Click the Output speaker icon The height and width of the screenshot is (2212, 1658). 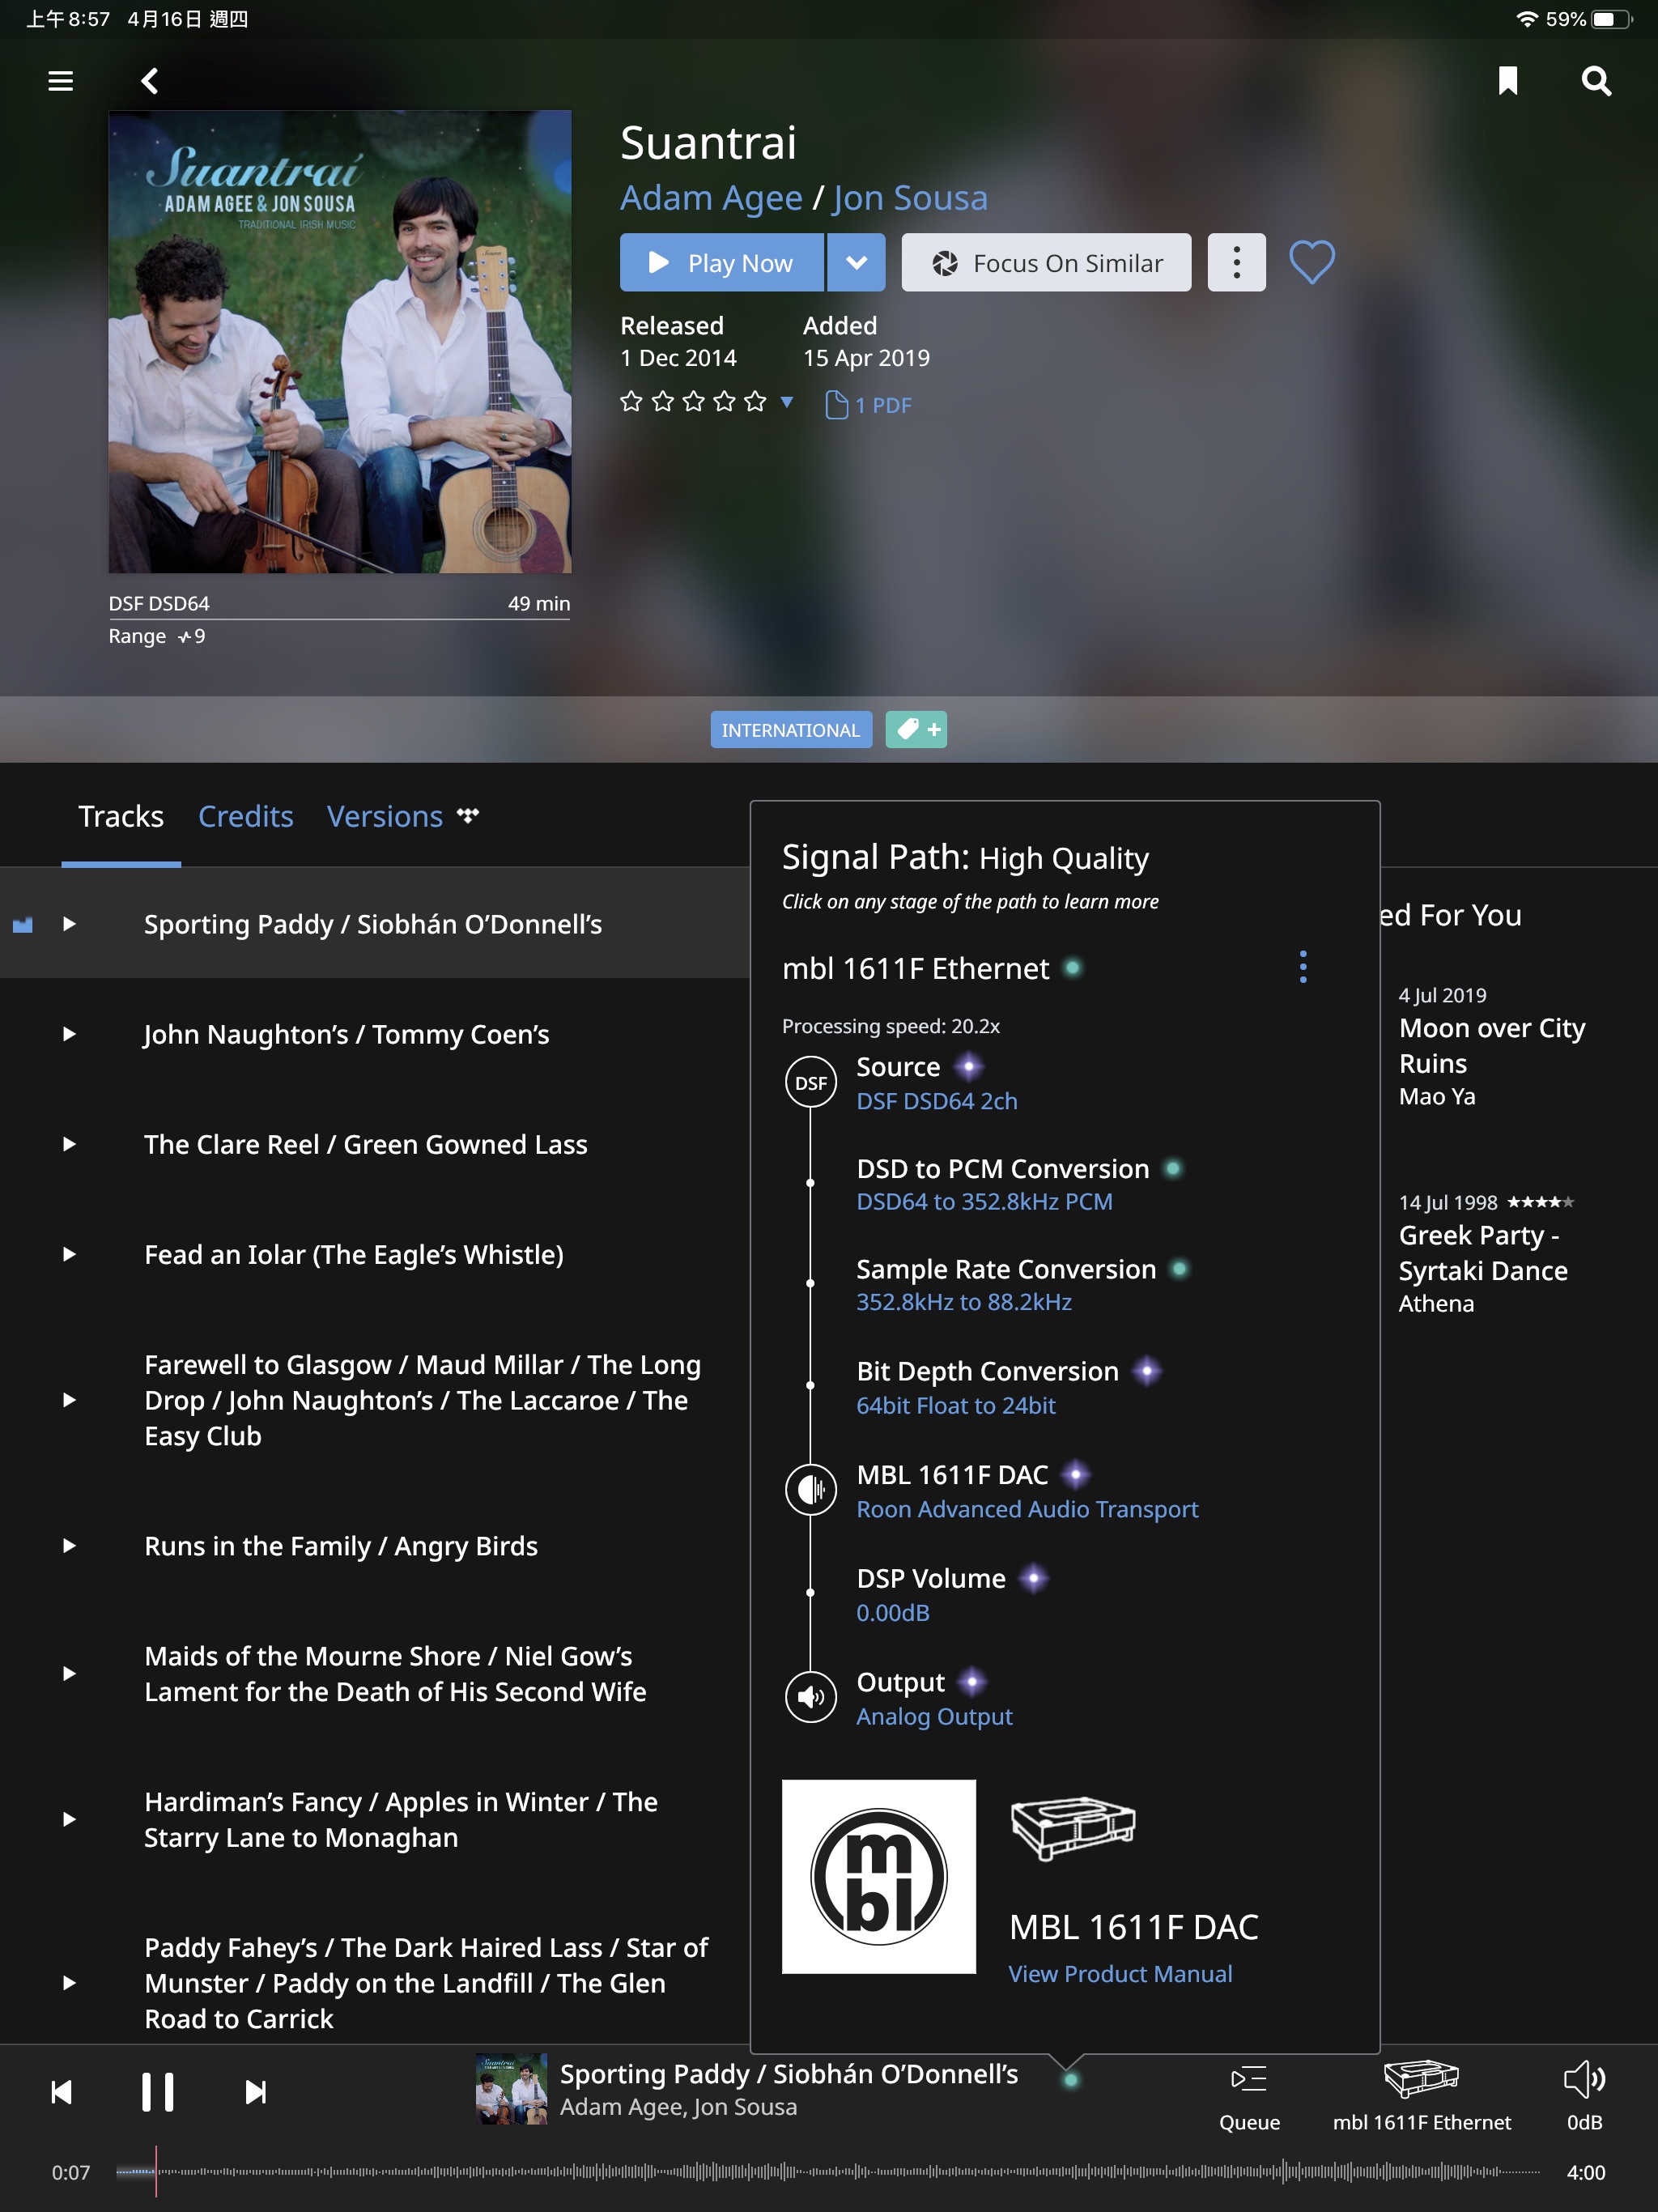(x=811, y=1697)
